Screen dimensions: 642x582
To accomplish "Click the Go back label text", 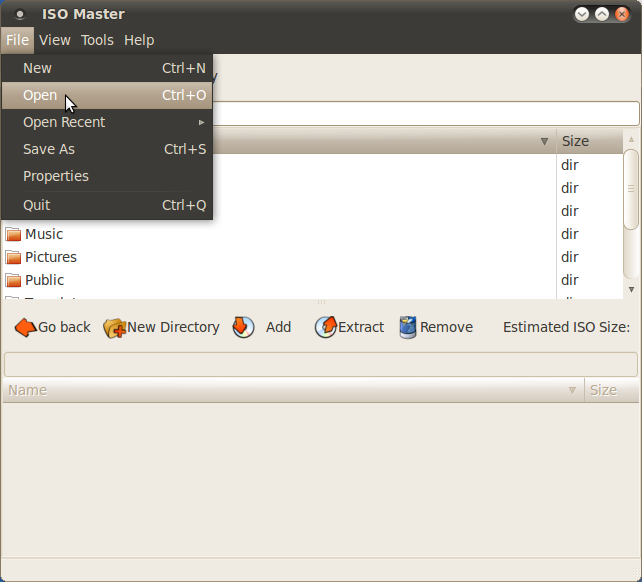I will (x=64, y=327).
